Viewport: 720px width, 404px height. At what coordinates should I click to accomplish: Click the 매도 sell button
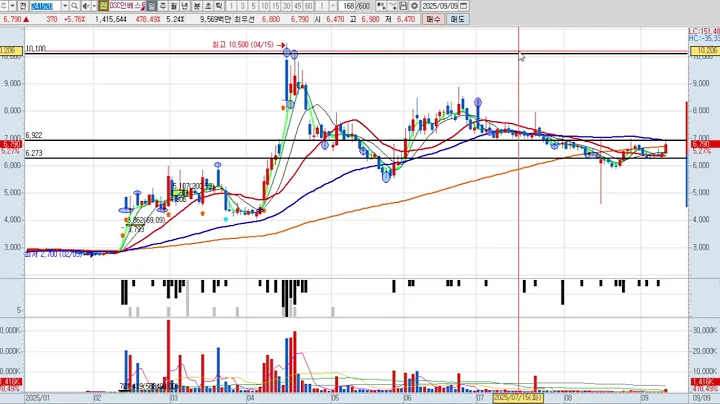click(x=457, y=19)
